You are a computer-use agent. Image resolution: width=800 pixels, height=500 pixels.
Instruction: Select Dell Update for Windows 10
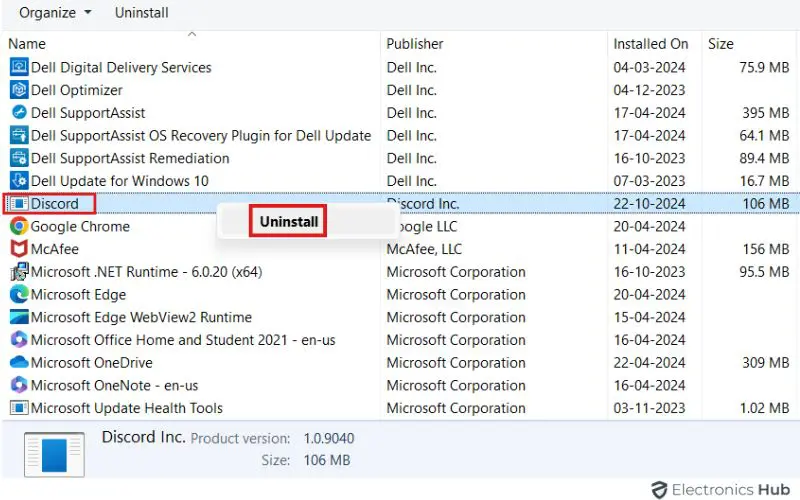click(x=119, y=181)
